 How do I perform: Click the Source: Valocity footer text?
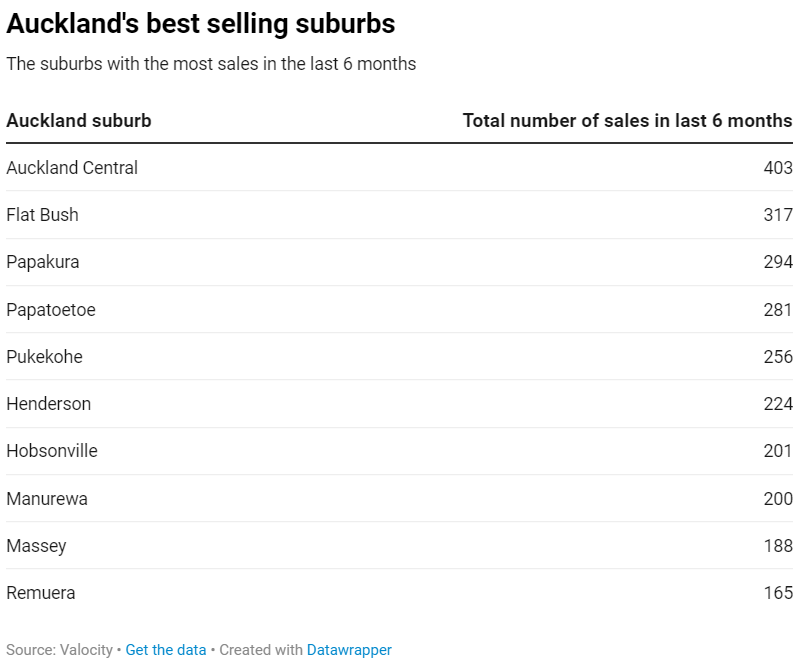pos(60,650)
